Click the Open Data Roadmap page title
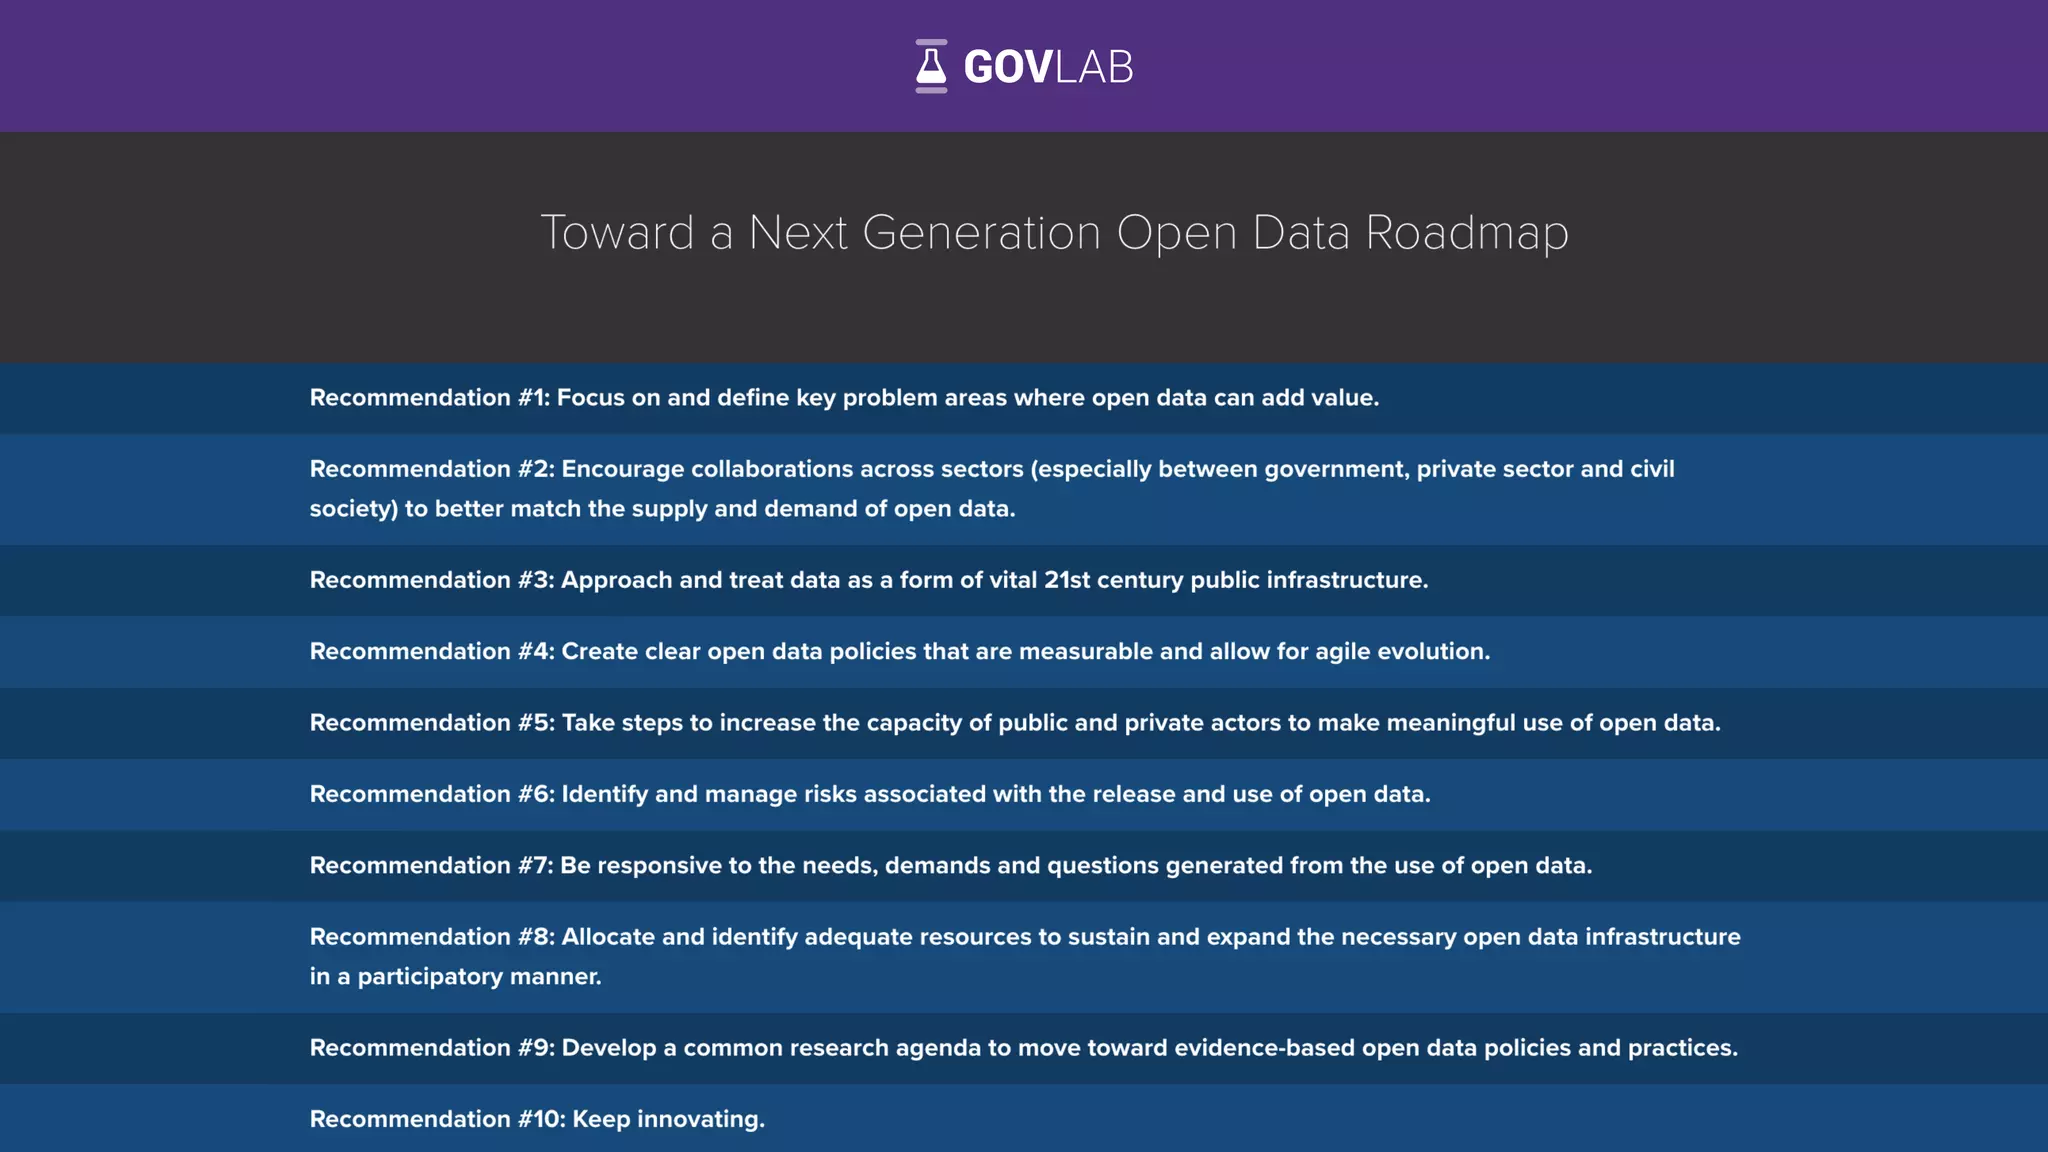 click(1054, 233)
